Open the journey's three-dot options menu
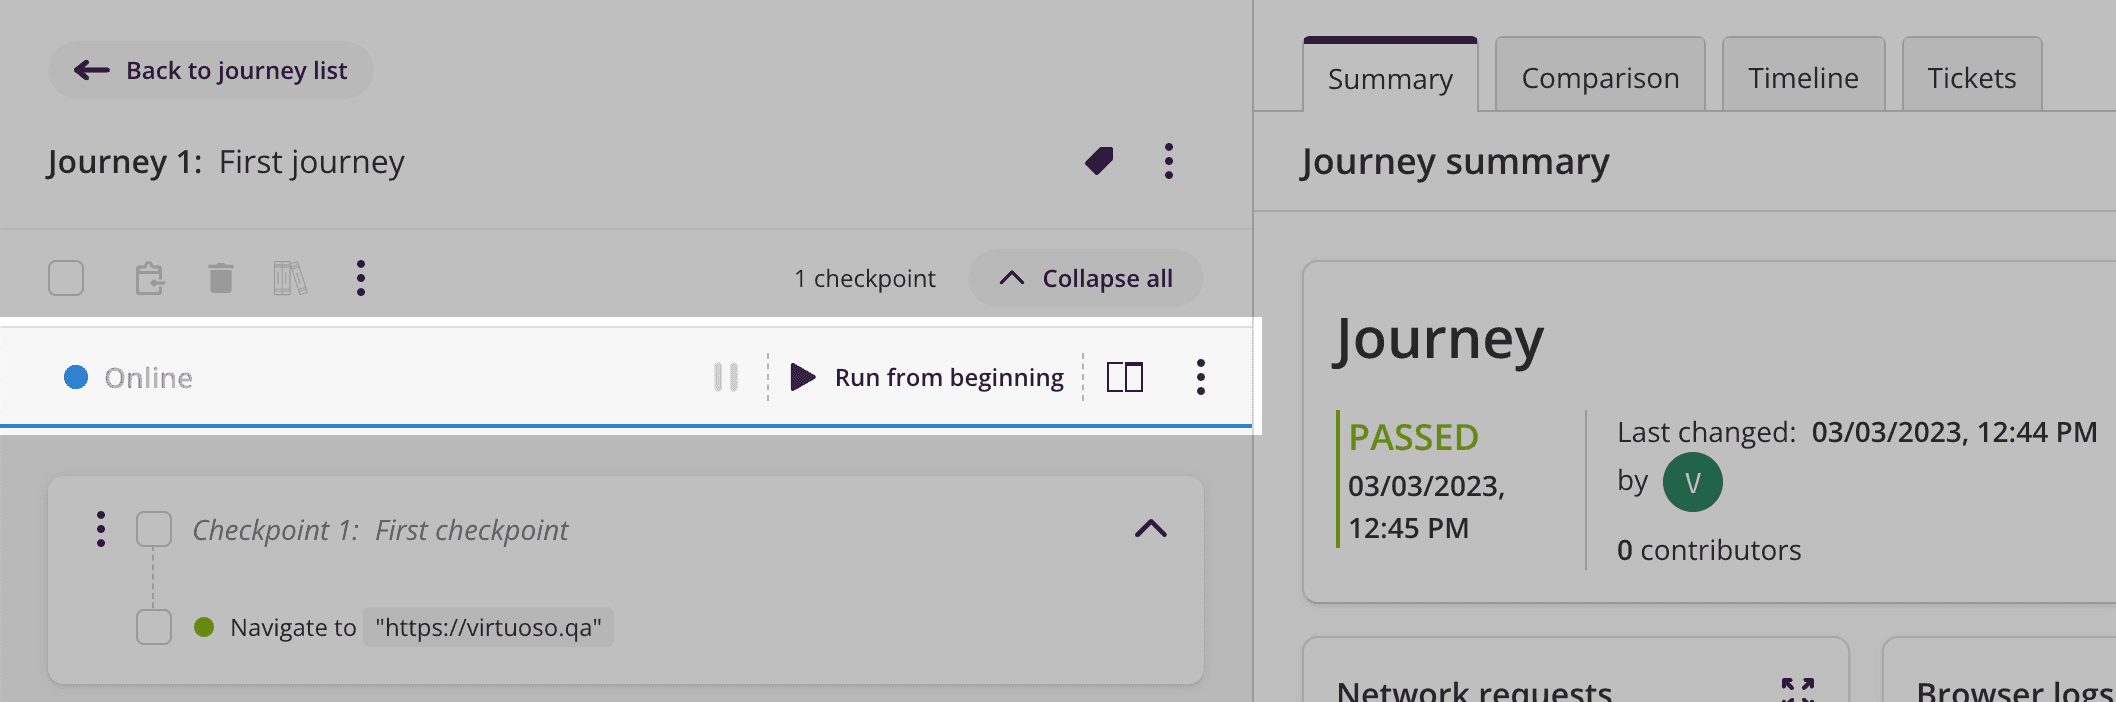Screen dimensions: 2116x702 coord(1168,160)
